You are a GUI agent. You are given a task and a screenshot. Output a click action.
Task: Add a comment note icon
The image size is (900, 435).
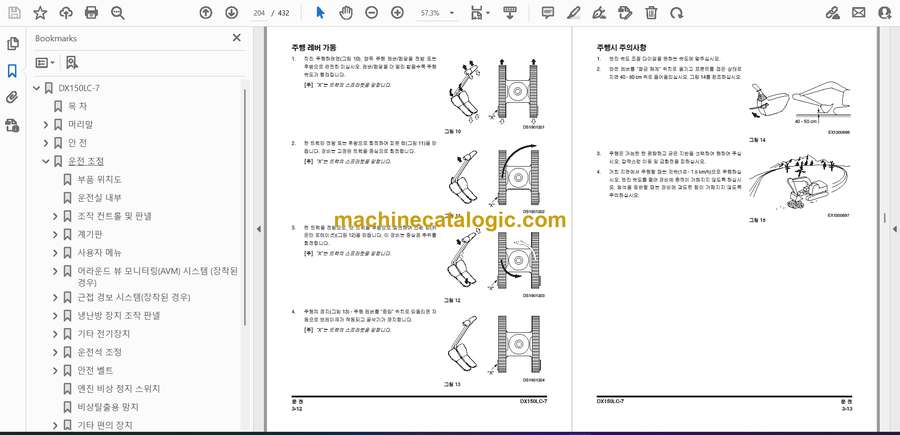click(x=548, y=13)
